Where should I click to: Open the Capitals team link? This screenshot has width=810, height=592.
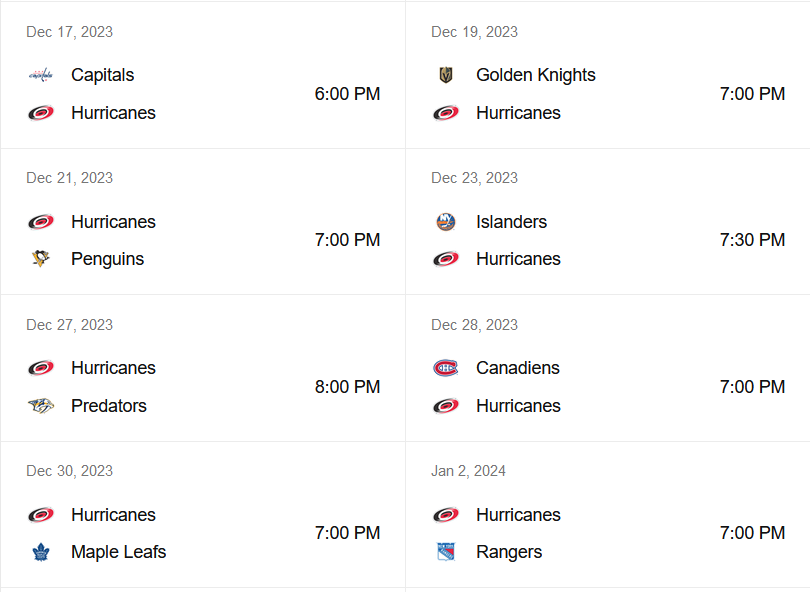coord(102,75)
